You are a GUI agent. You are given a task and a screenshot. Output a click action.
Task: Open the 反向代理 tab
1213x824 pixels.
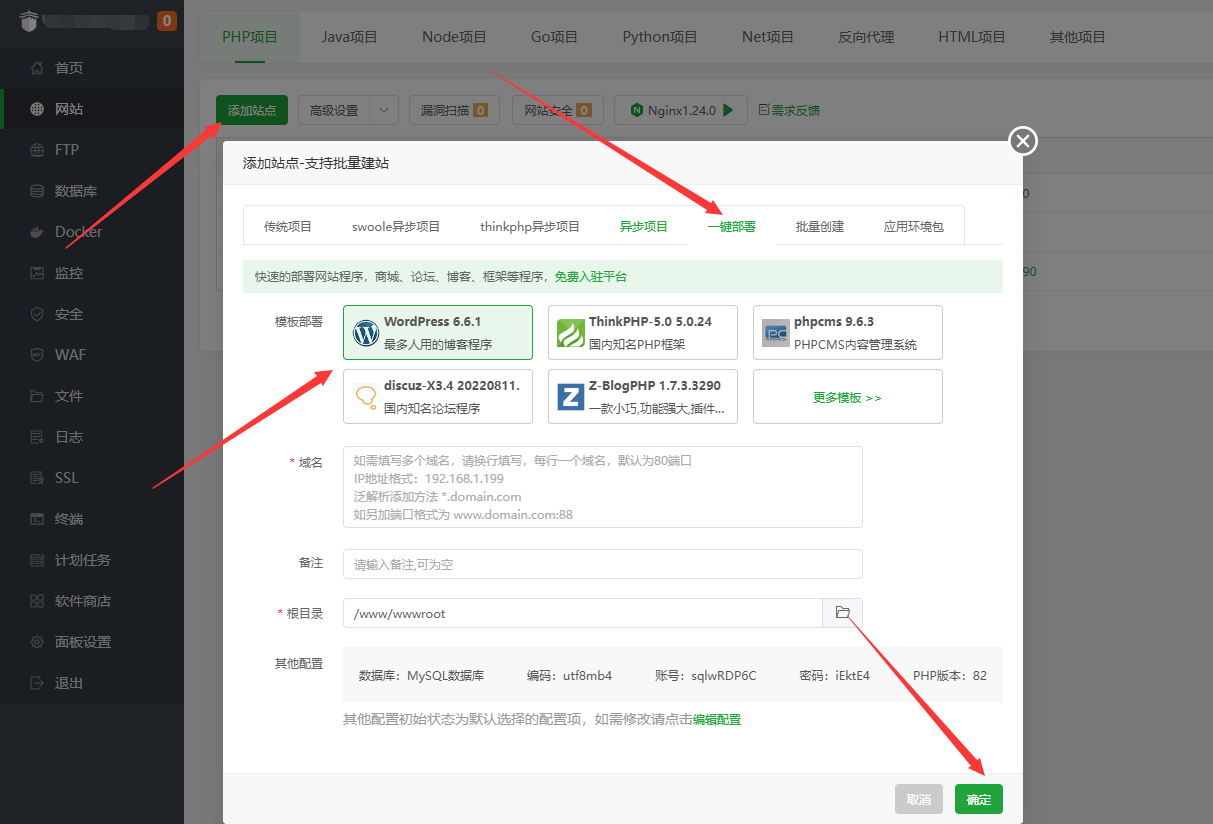pos(866,37)
